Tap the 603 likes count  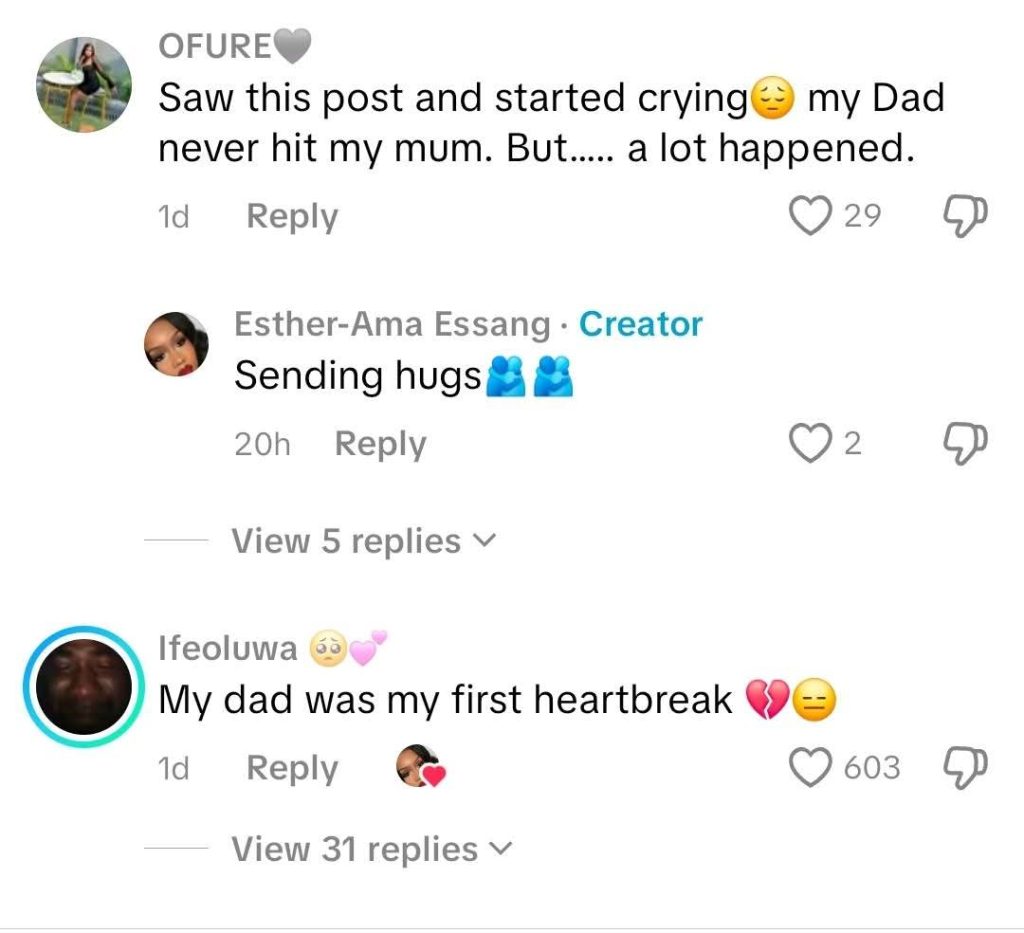click(872, 768)
